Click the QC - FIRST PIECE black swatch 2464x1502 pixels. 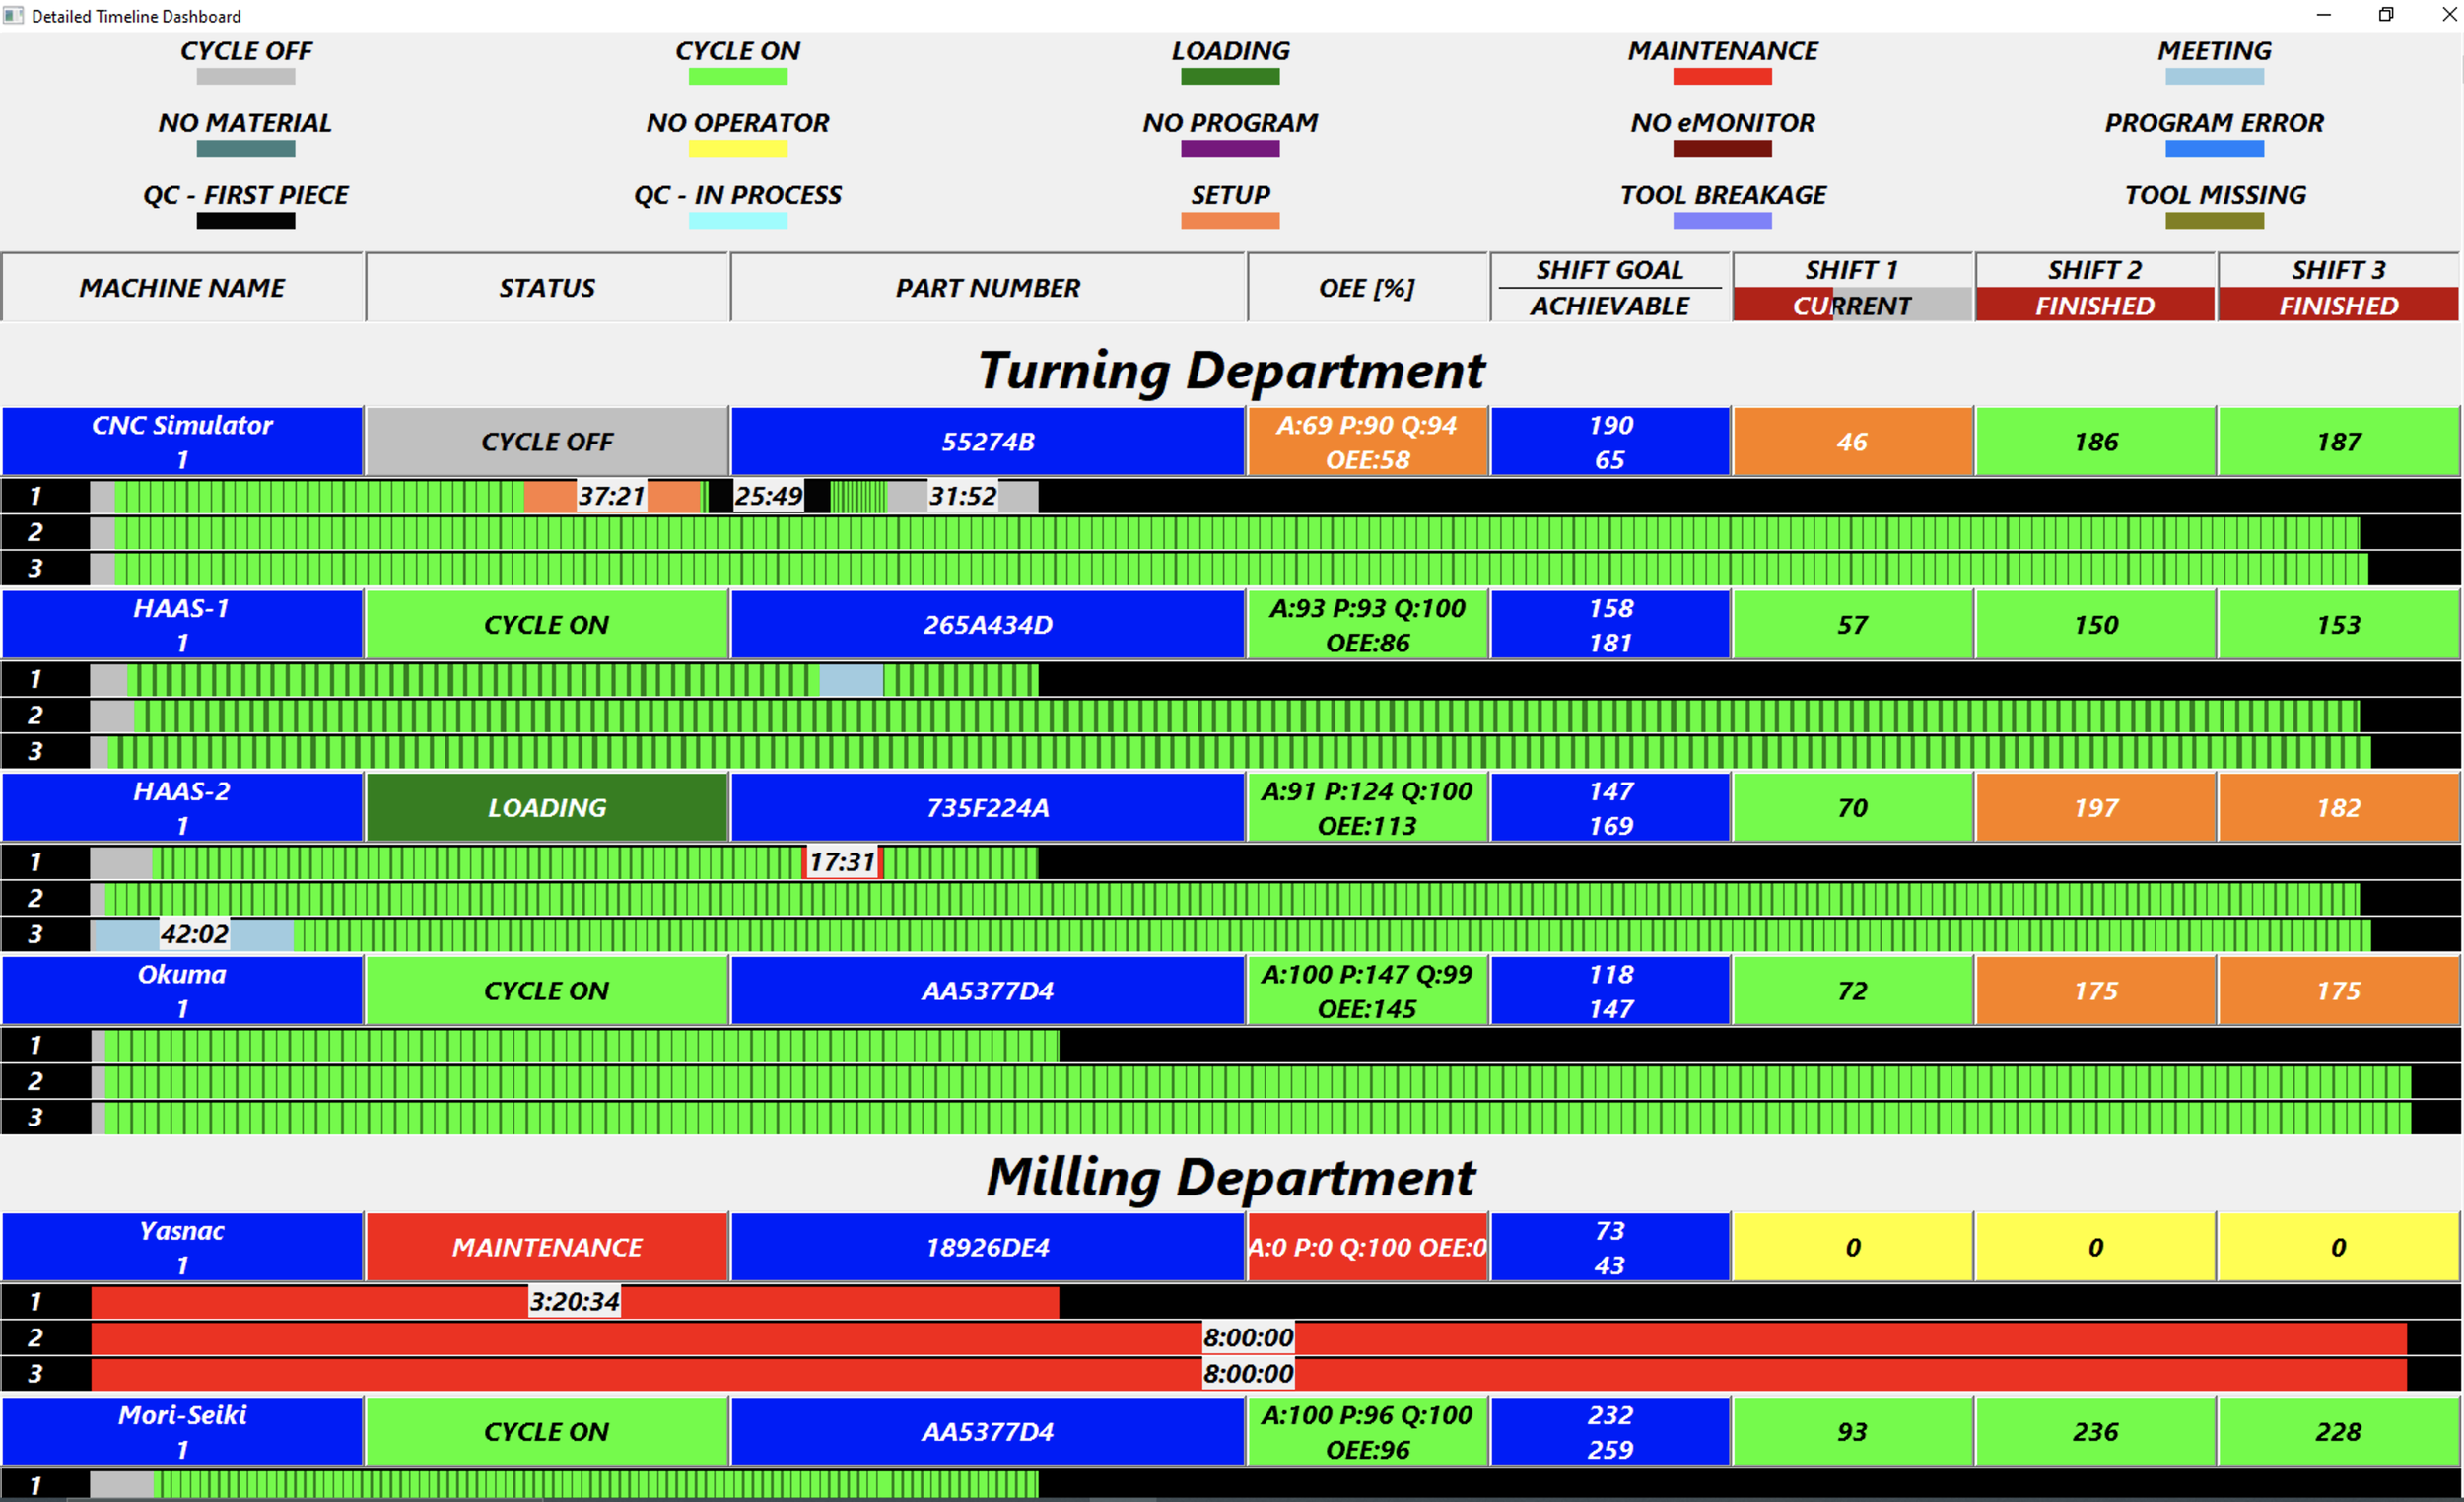pos(245,220)
